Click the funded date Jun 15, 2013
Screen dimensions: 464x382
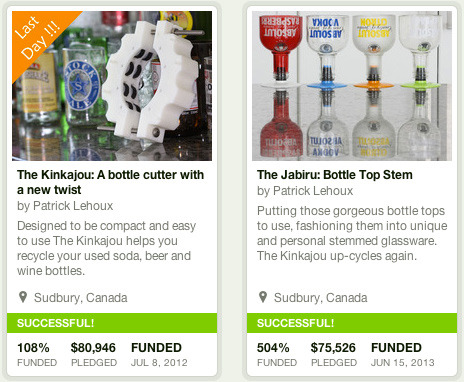point(403,354)
